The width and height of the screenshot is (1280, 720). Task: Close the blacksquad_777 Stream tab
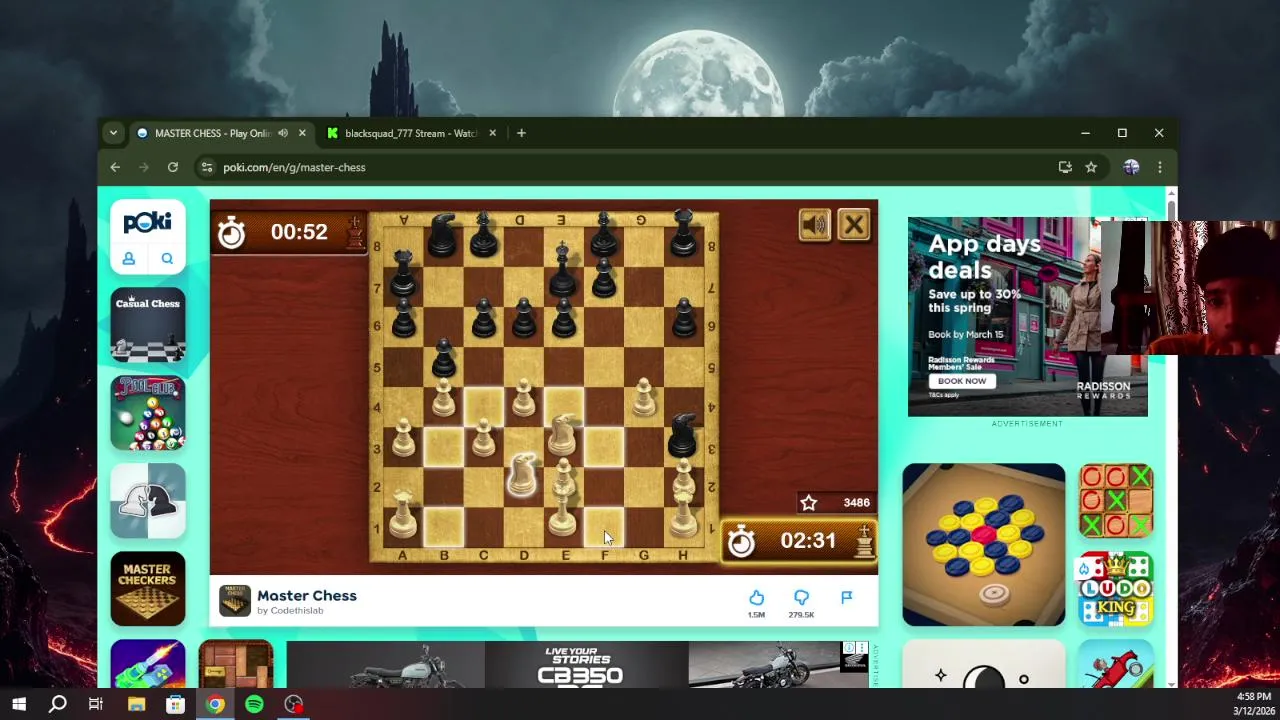coord(492,133)
